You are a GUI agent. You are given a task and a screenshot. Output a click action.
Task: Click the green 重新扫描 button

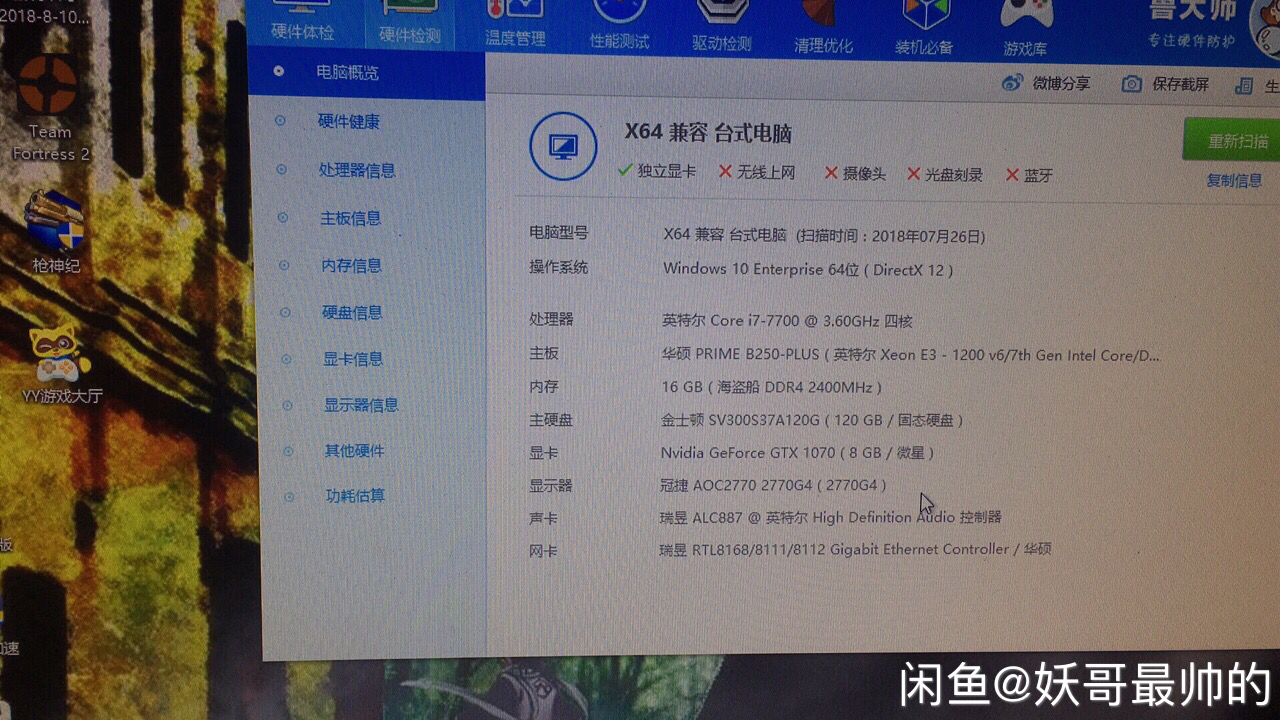[1231, 140]
